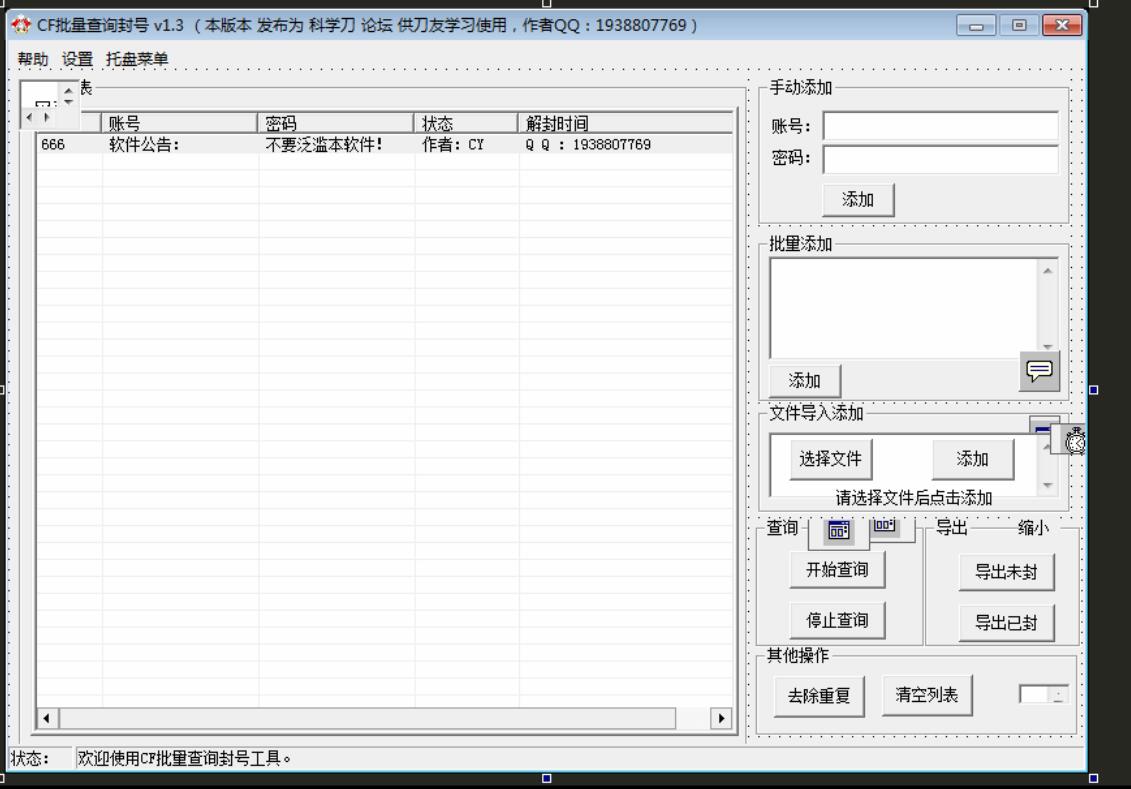
Task: Minimize the CF批量查询封号 window
Action: [x=976, y=26]
